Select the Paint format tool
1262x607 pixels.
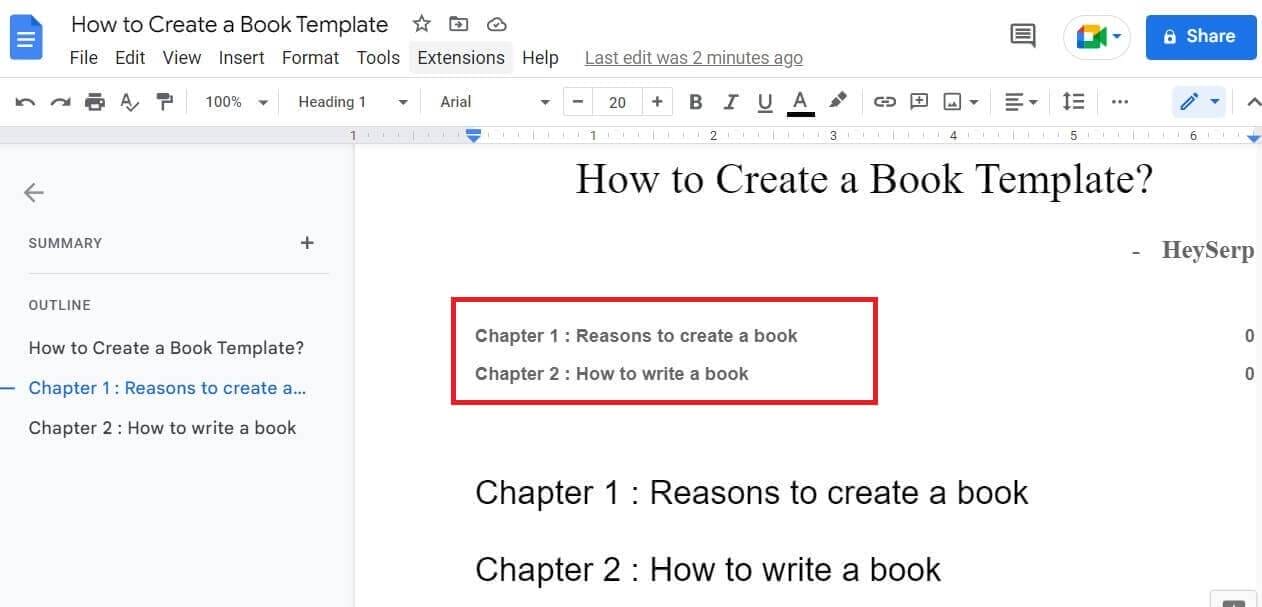pyautogui.click(x=165, y=101)
